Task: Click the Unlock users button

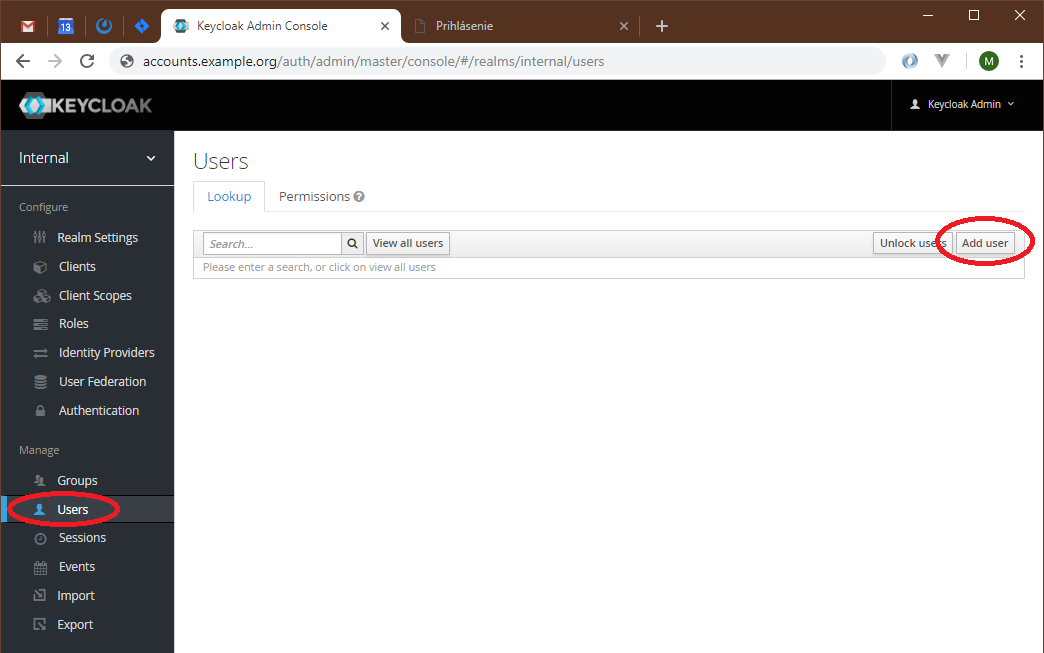Action: pos(912,243)
